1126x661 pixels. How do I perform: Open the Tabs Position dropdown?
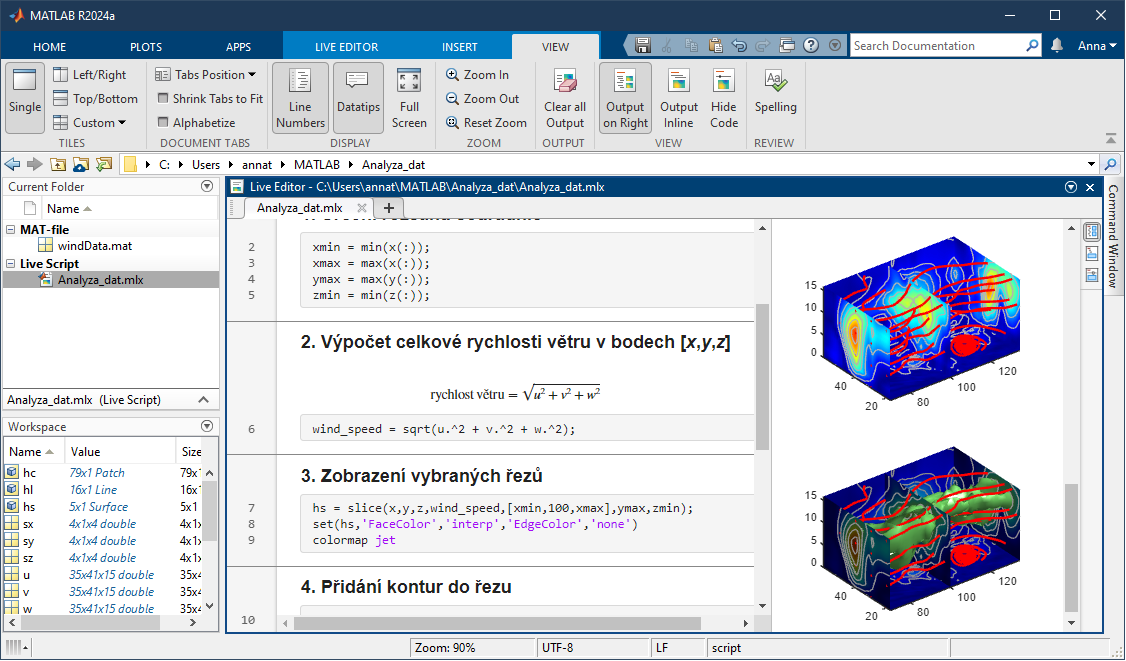(206, 75)
